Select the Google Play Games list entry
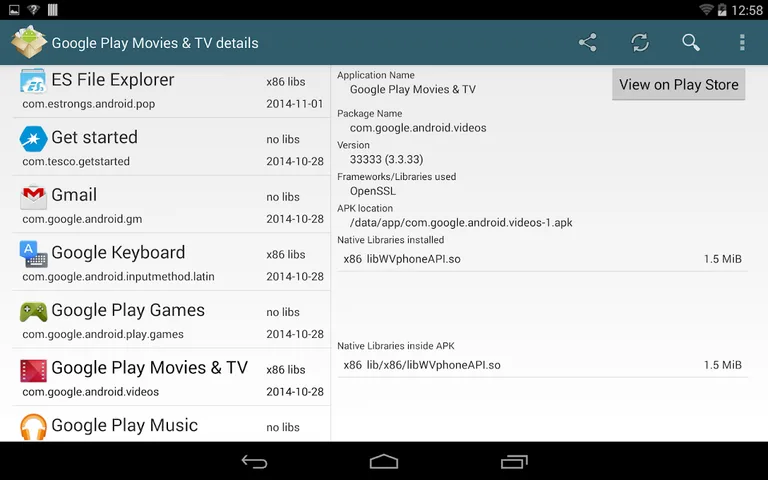 (x=171, y=319)
